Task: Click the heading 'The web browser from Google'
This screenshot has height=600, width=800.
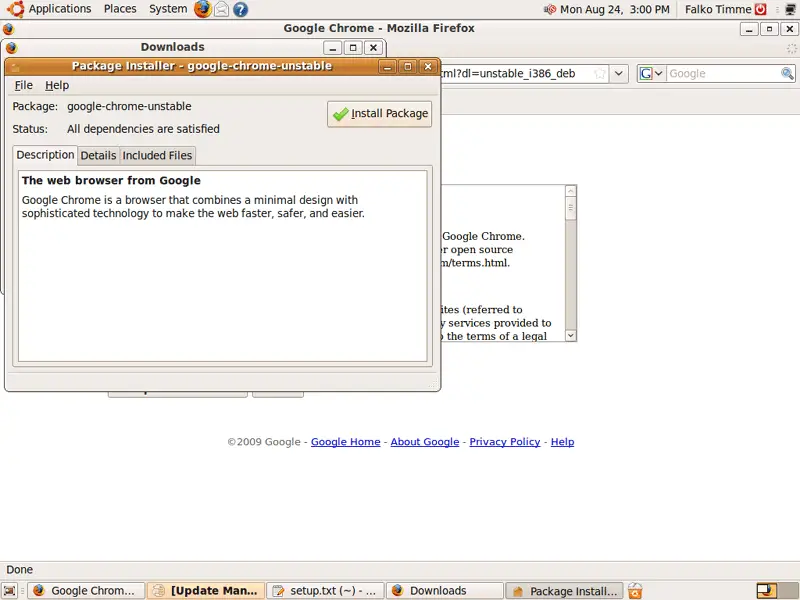Action: 111,181
